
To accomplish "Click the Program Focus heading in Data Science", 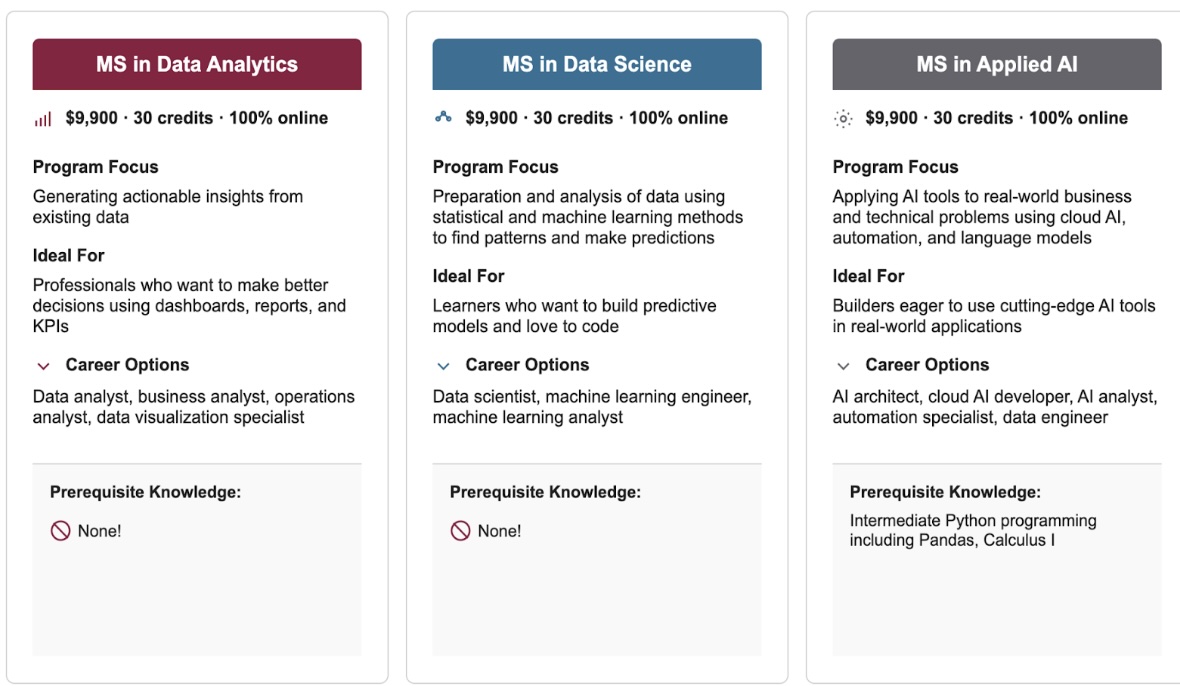I will coord(496,167).
